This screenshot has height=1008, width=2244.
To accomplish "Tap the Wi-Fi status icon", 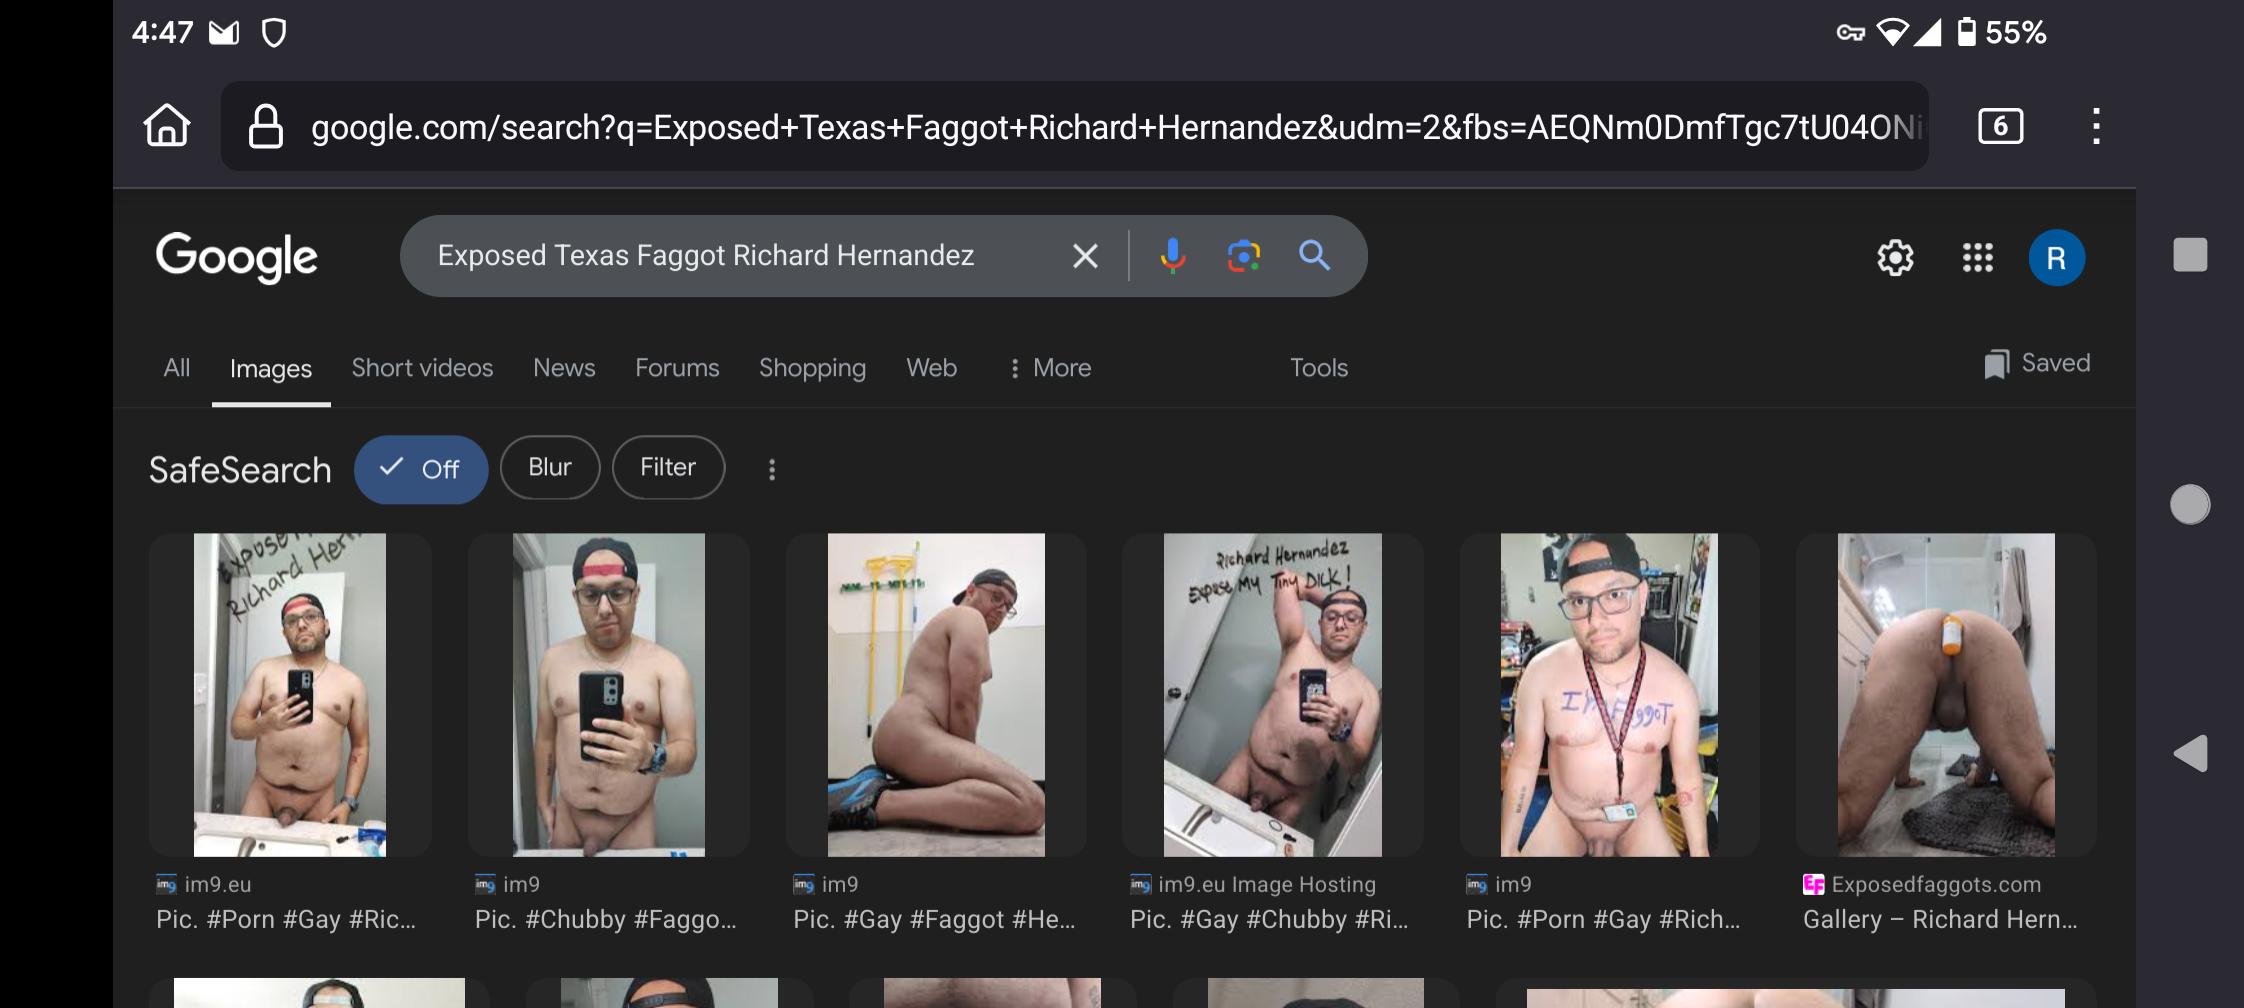I will (x=1893, y=32).
